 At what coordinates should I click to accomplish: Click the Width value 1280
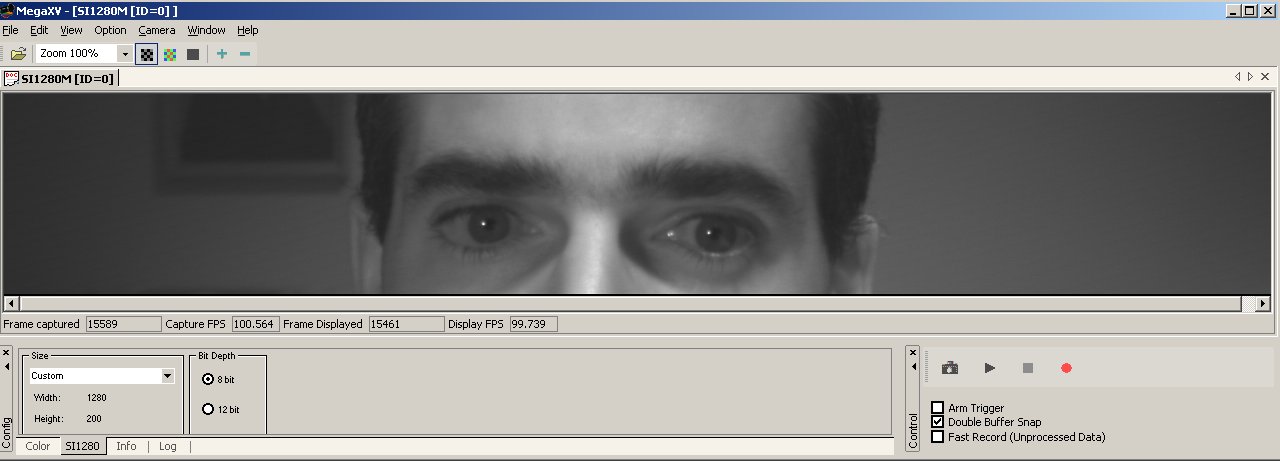(98, 398)
